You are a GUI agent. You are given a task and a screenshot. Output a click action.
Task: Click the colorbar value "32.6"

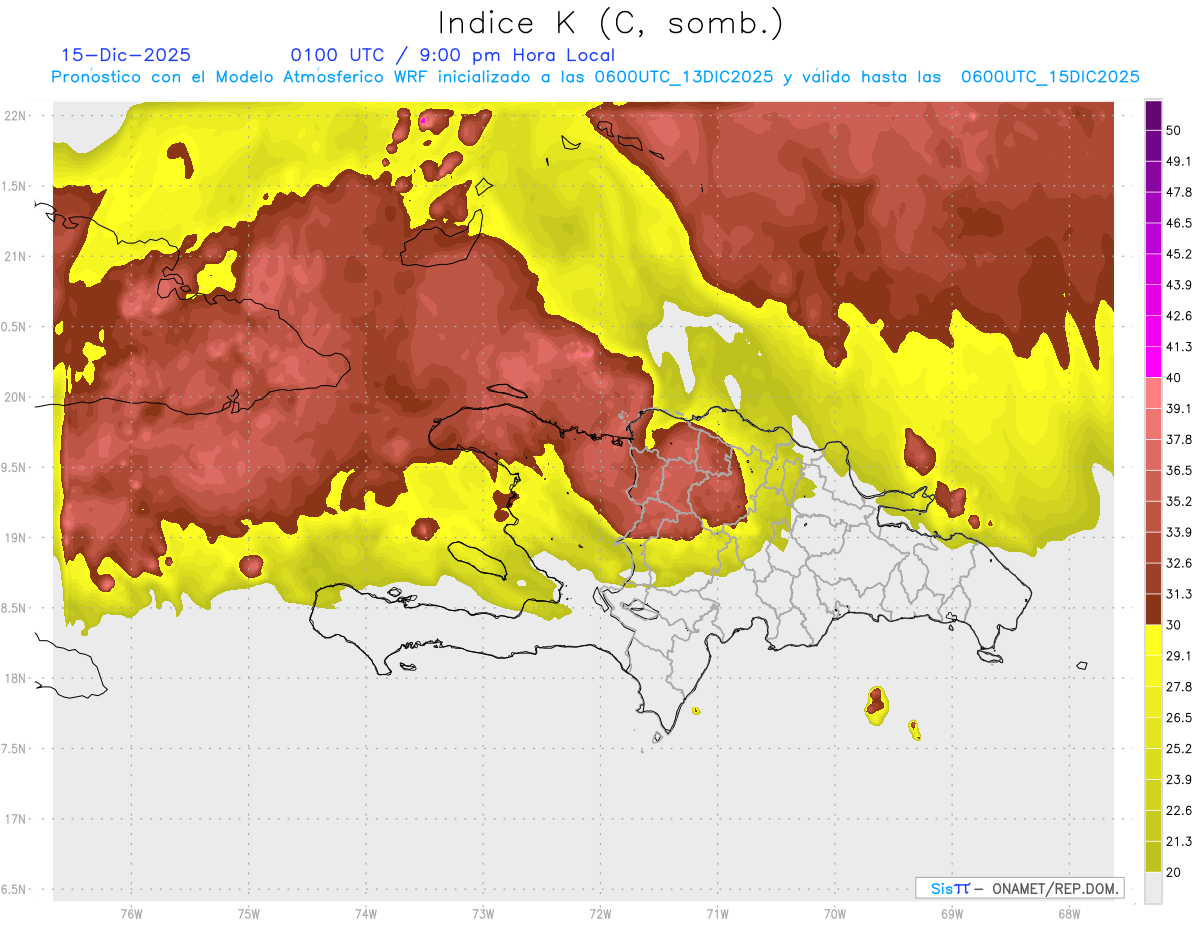(1179, 563)
